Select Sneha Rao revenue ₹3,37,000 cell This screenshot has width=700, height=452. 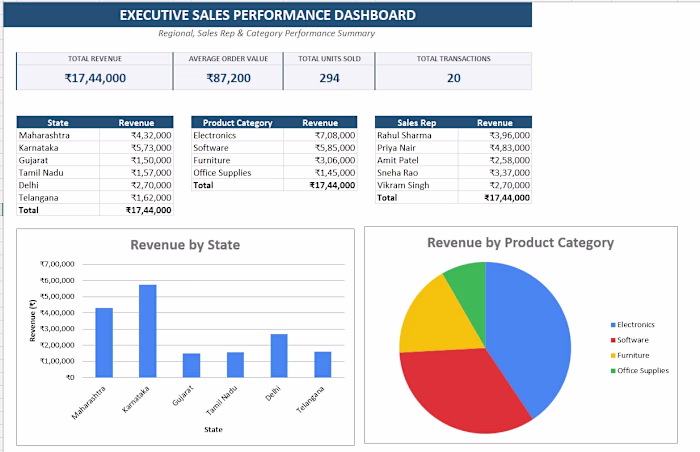pos(495,173)
